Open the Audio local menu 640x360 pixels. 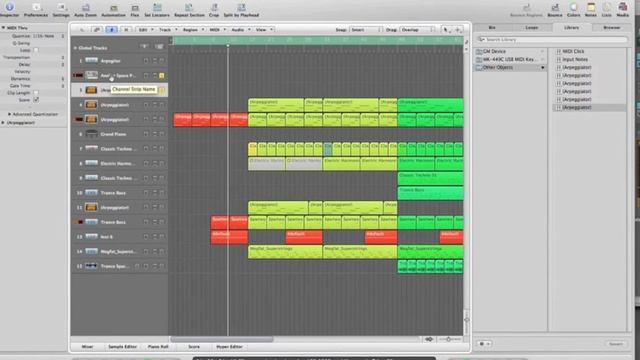[x=240, y=30]
